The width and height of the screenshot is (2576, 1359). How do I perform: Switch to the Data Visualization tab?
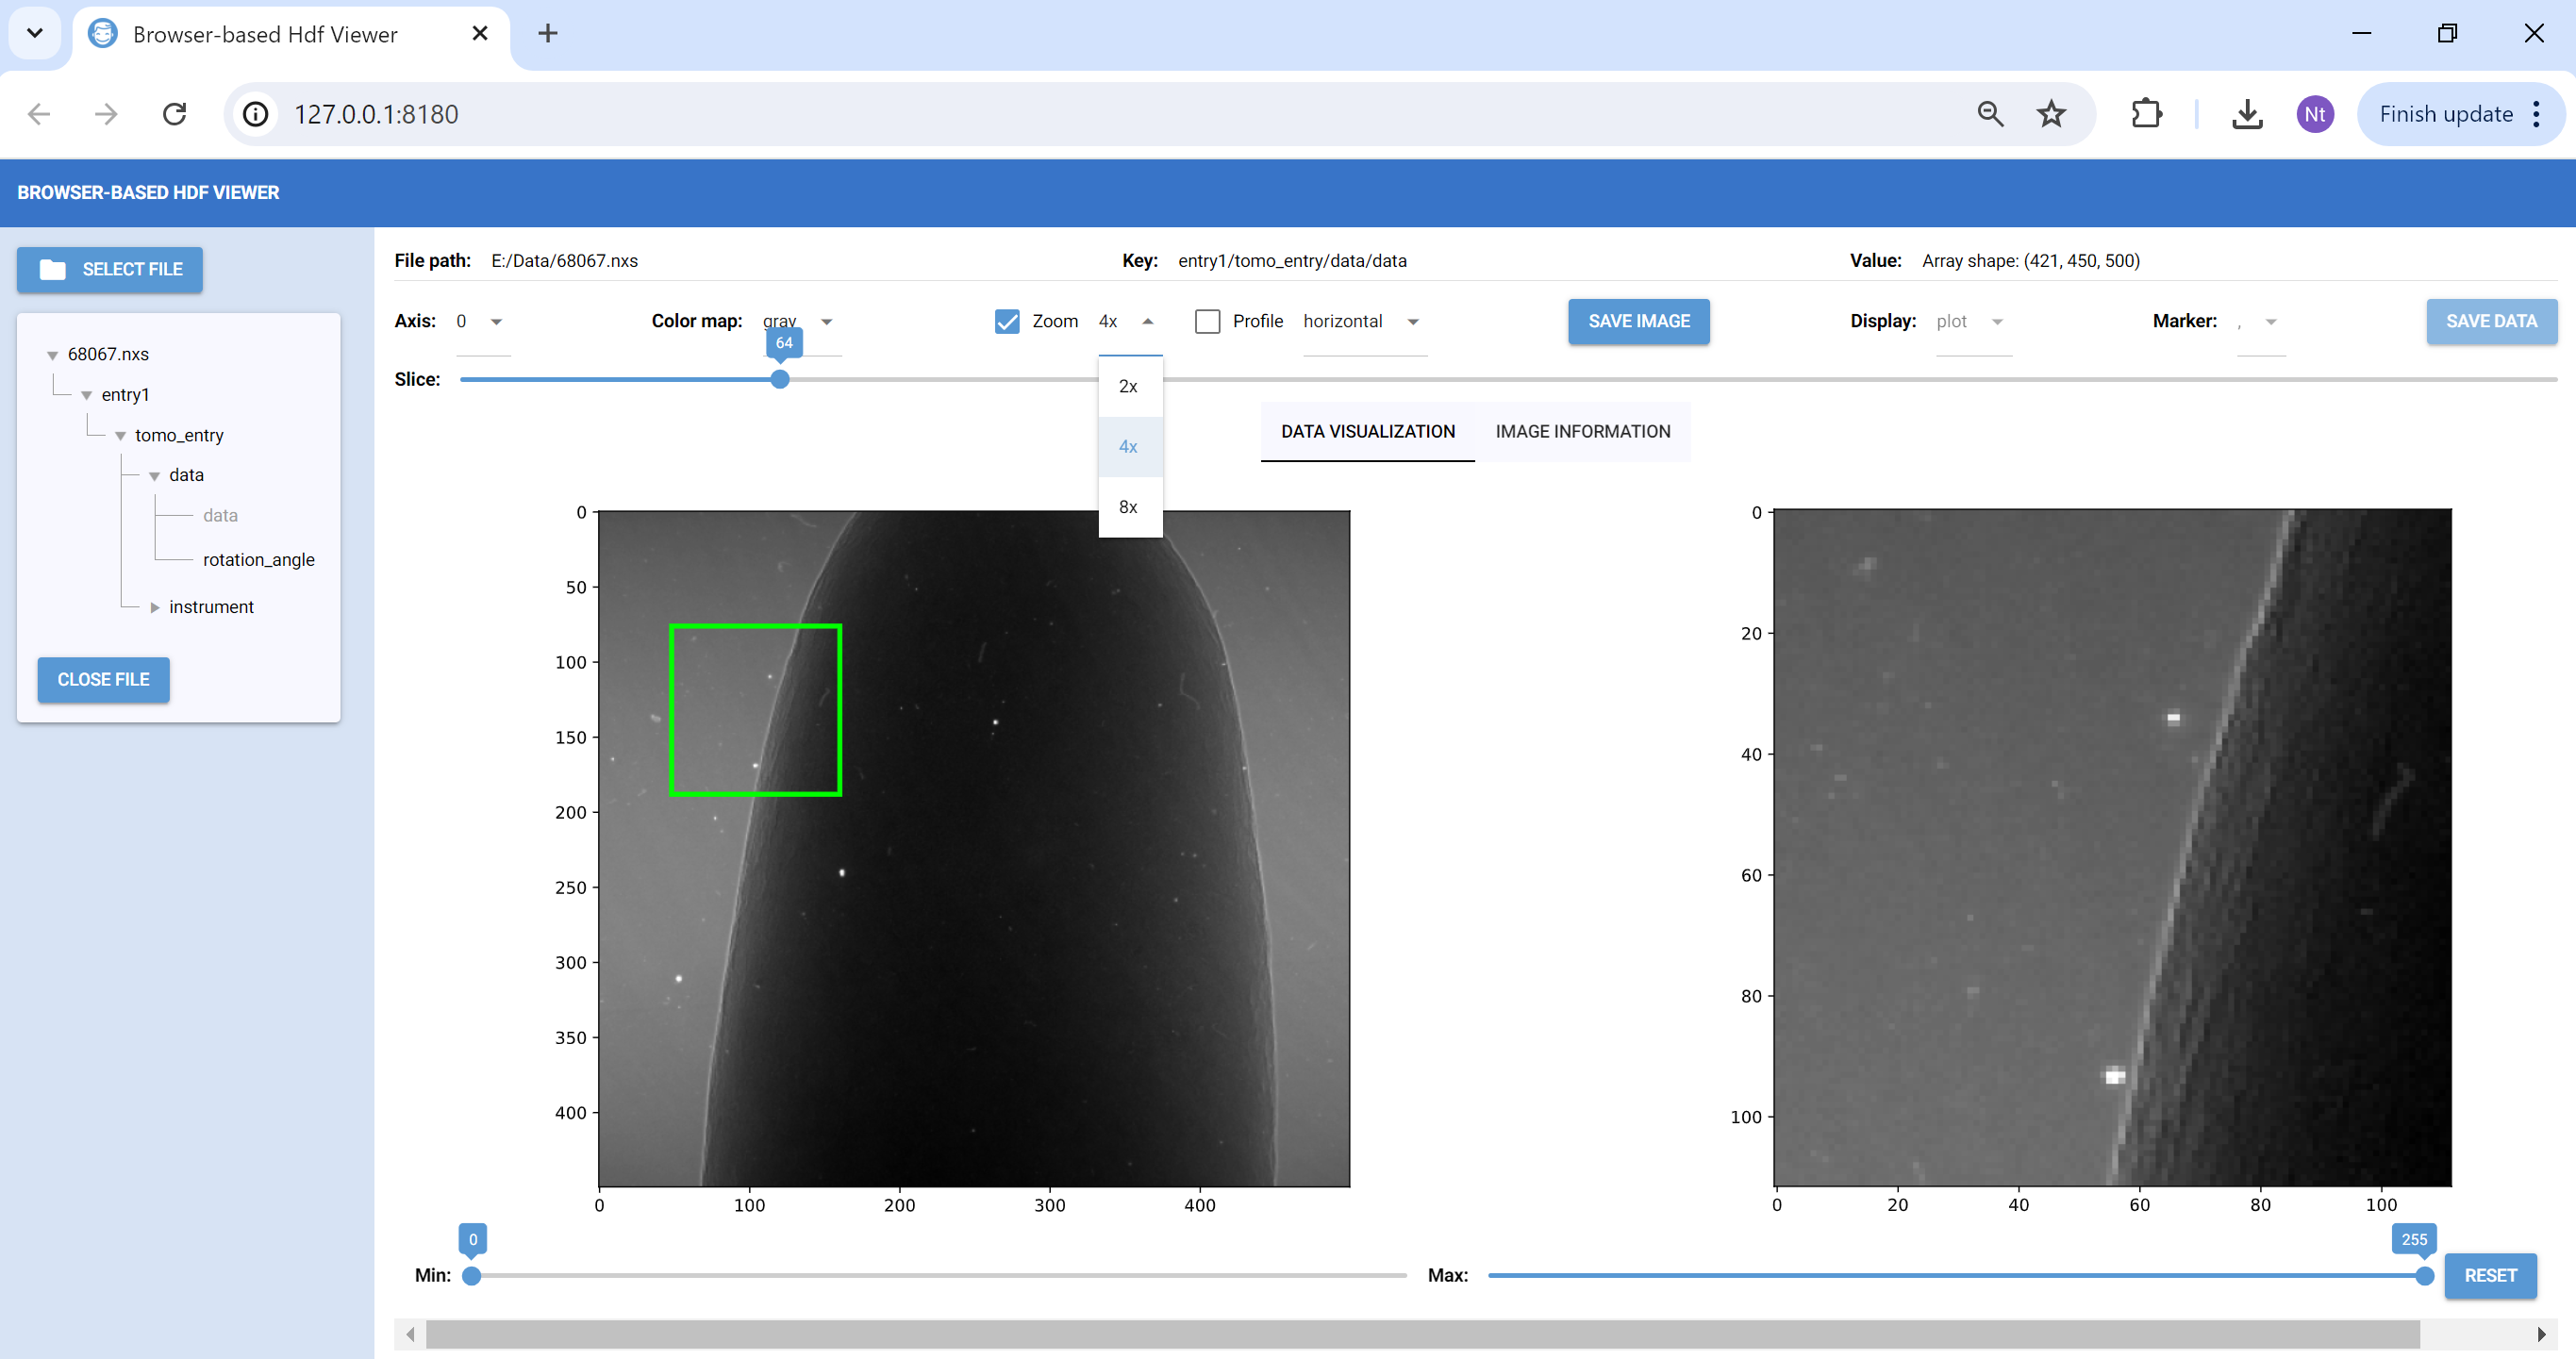1367,431
